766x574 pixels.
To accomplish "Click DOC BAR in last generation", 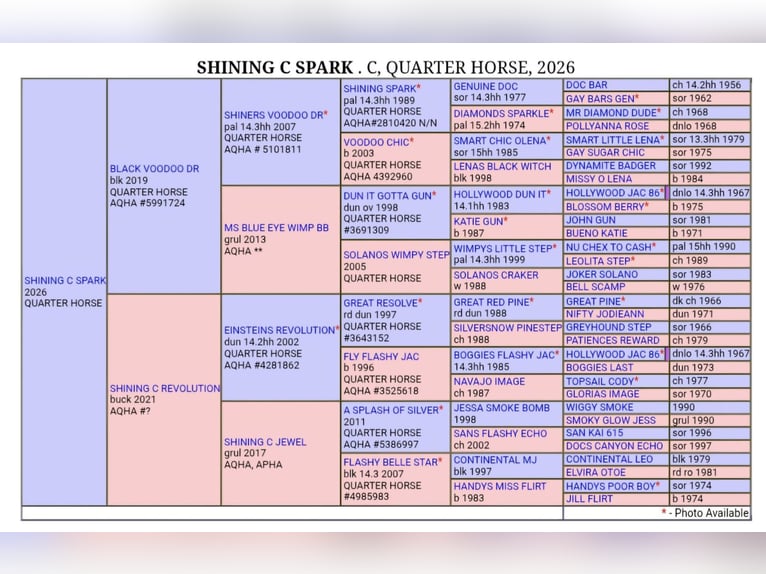I will pyautogui.click(x=586, y=86).
